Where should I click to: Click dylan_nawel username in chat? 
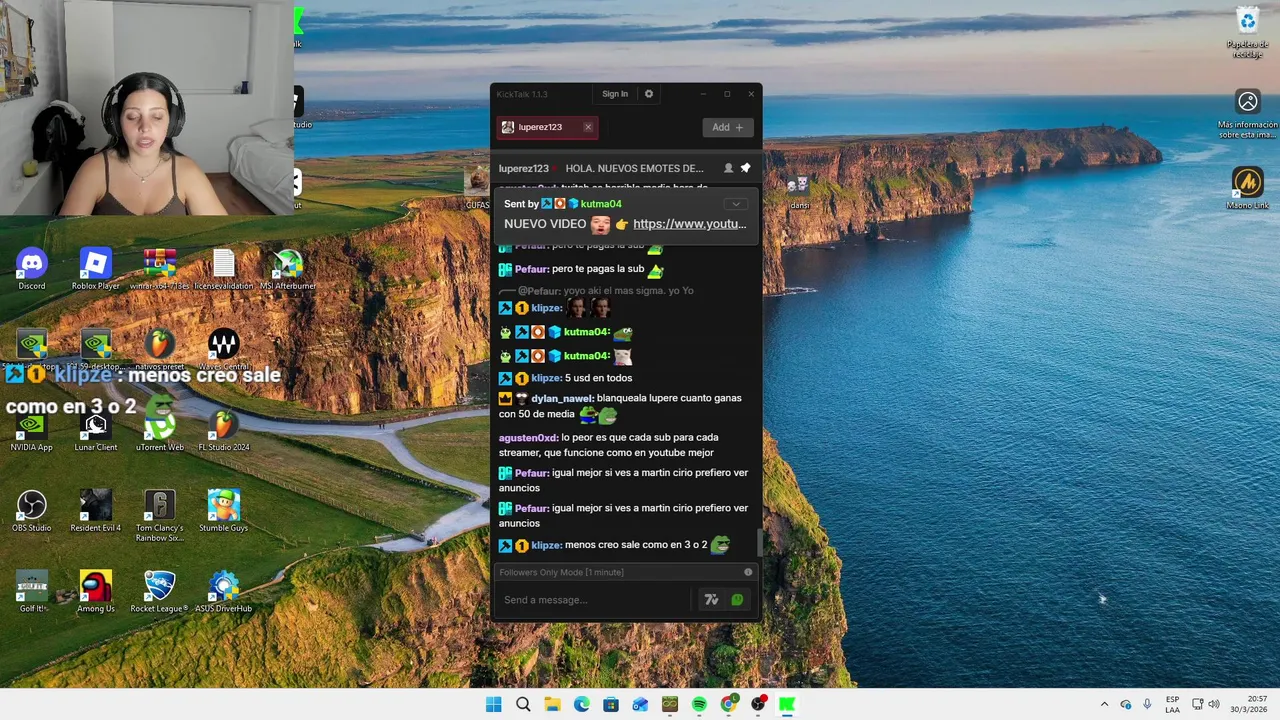click(561, 398)
